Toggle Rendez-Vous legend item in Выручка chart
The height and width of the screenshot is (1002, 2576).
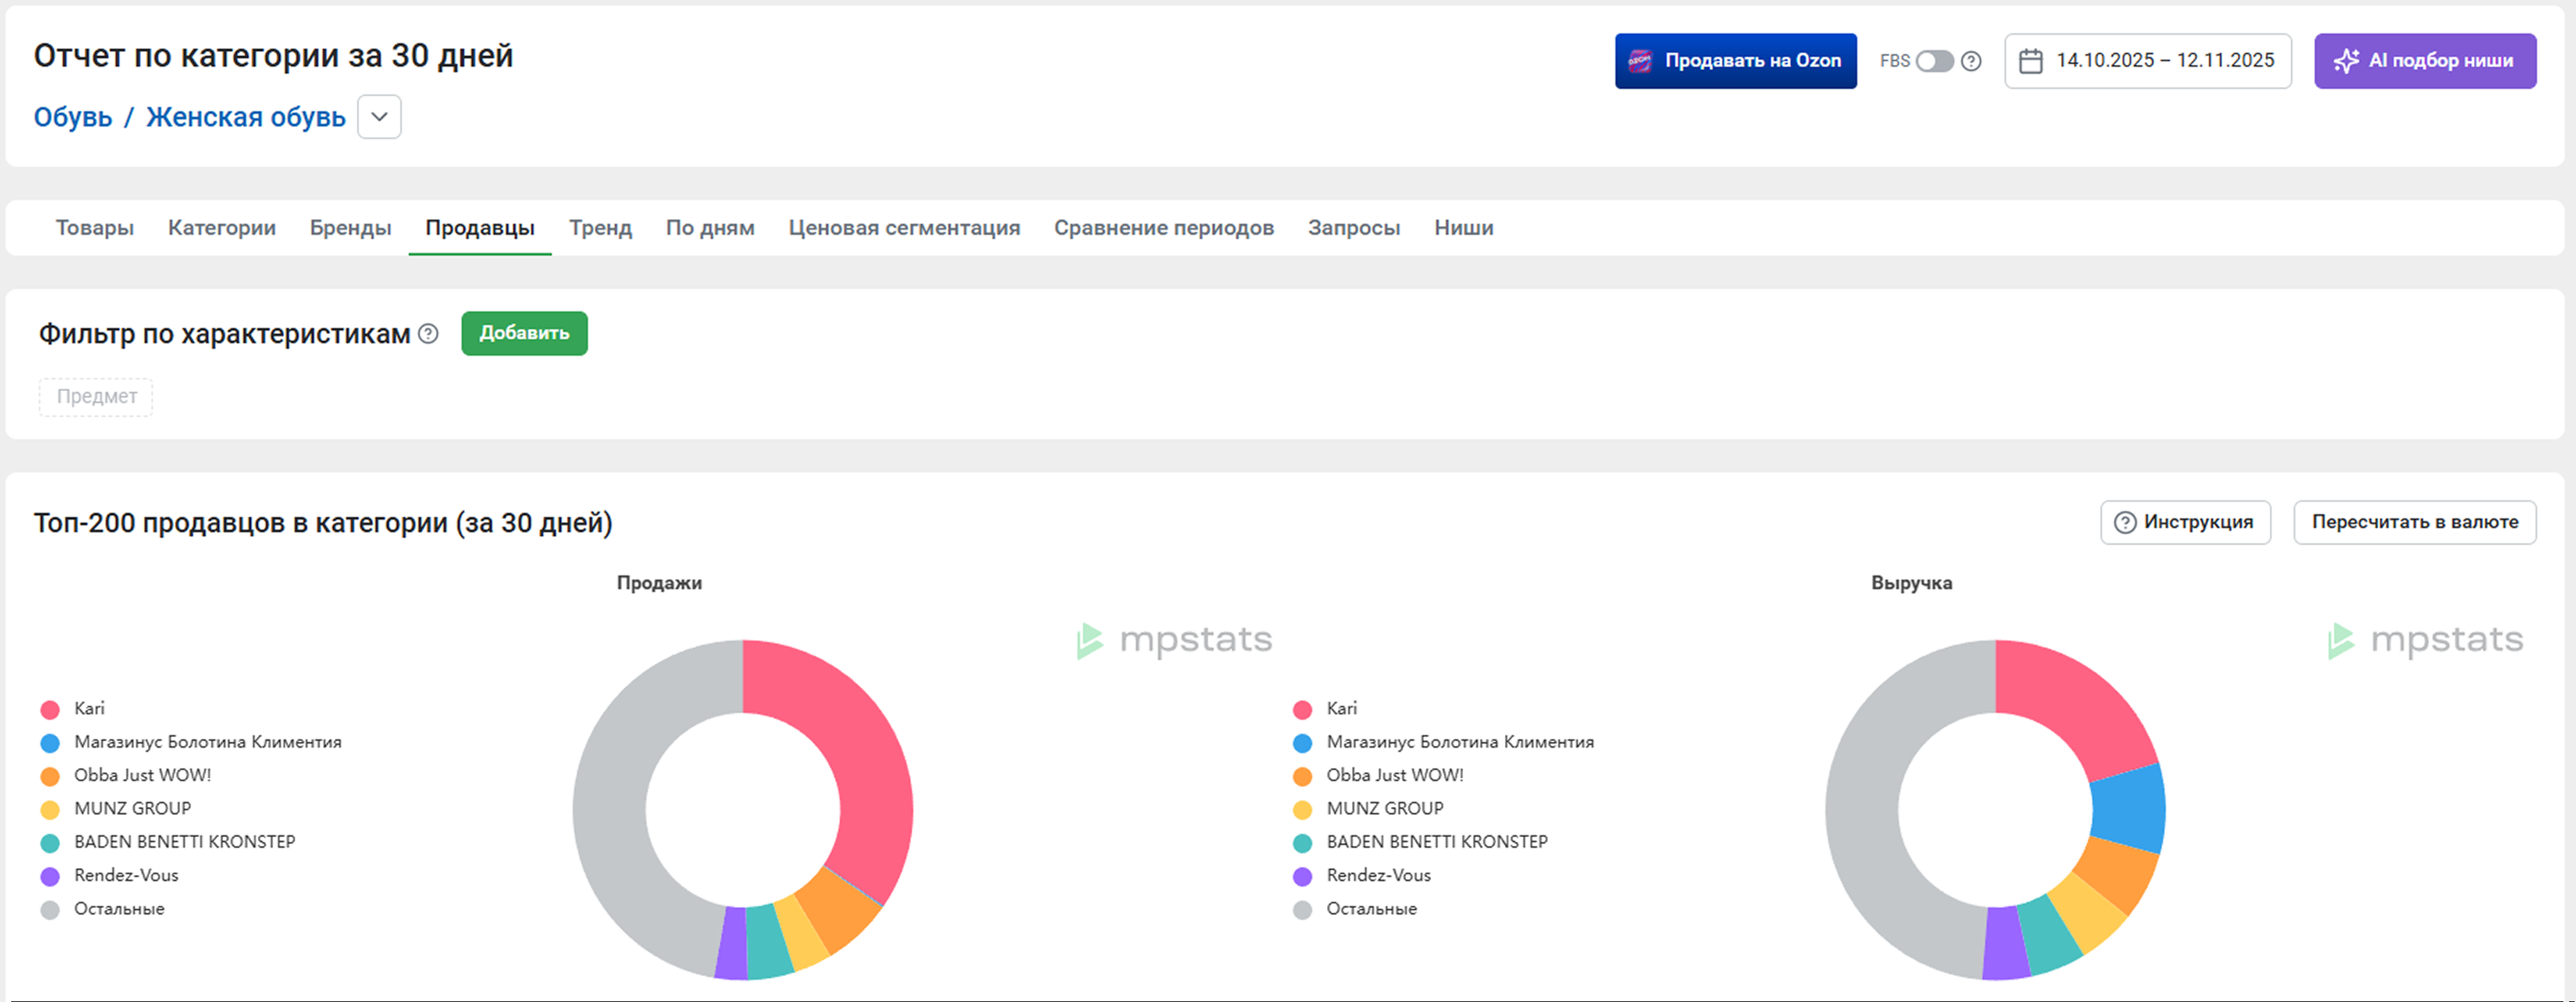1377,876
